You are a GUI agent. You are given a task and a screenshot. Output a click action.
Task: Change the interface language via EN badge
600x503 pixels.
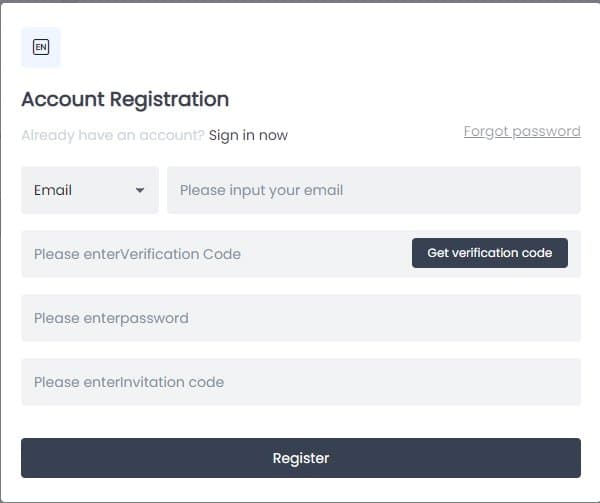pos(41,47)
